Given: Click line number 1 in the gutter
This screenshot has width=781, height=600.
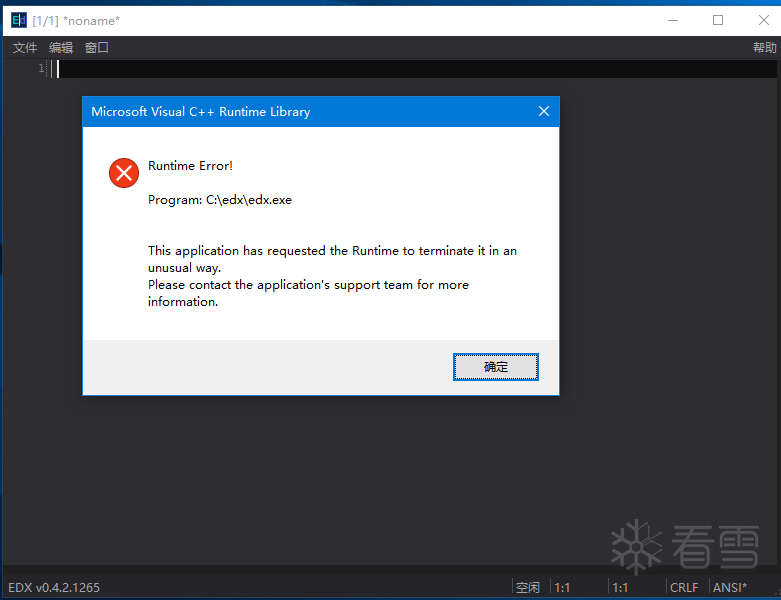Looking at the screenshot, I should (41, 68).
